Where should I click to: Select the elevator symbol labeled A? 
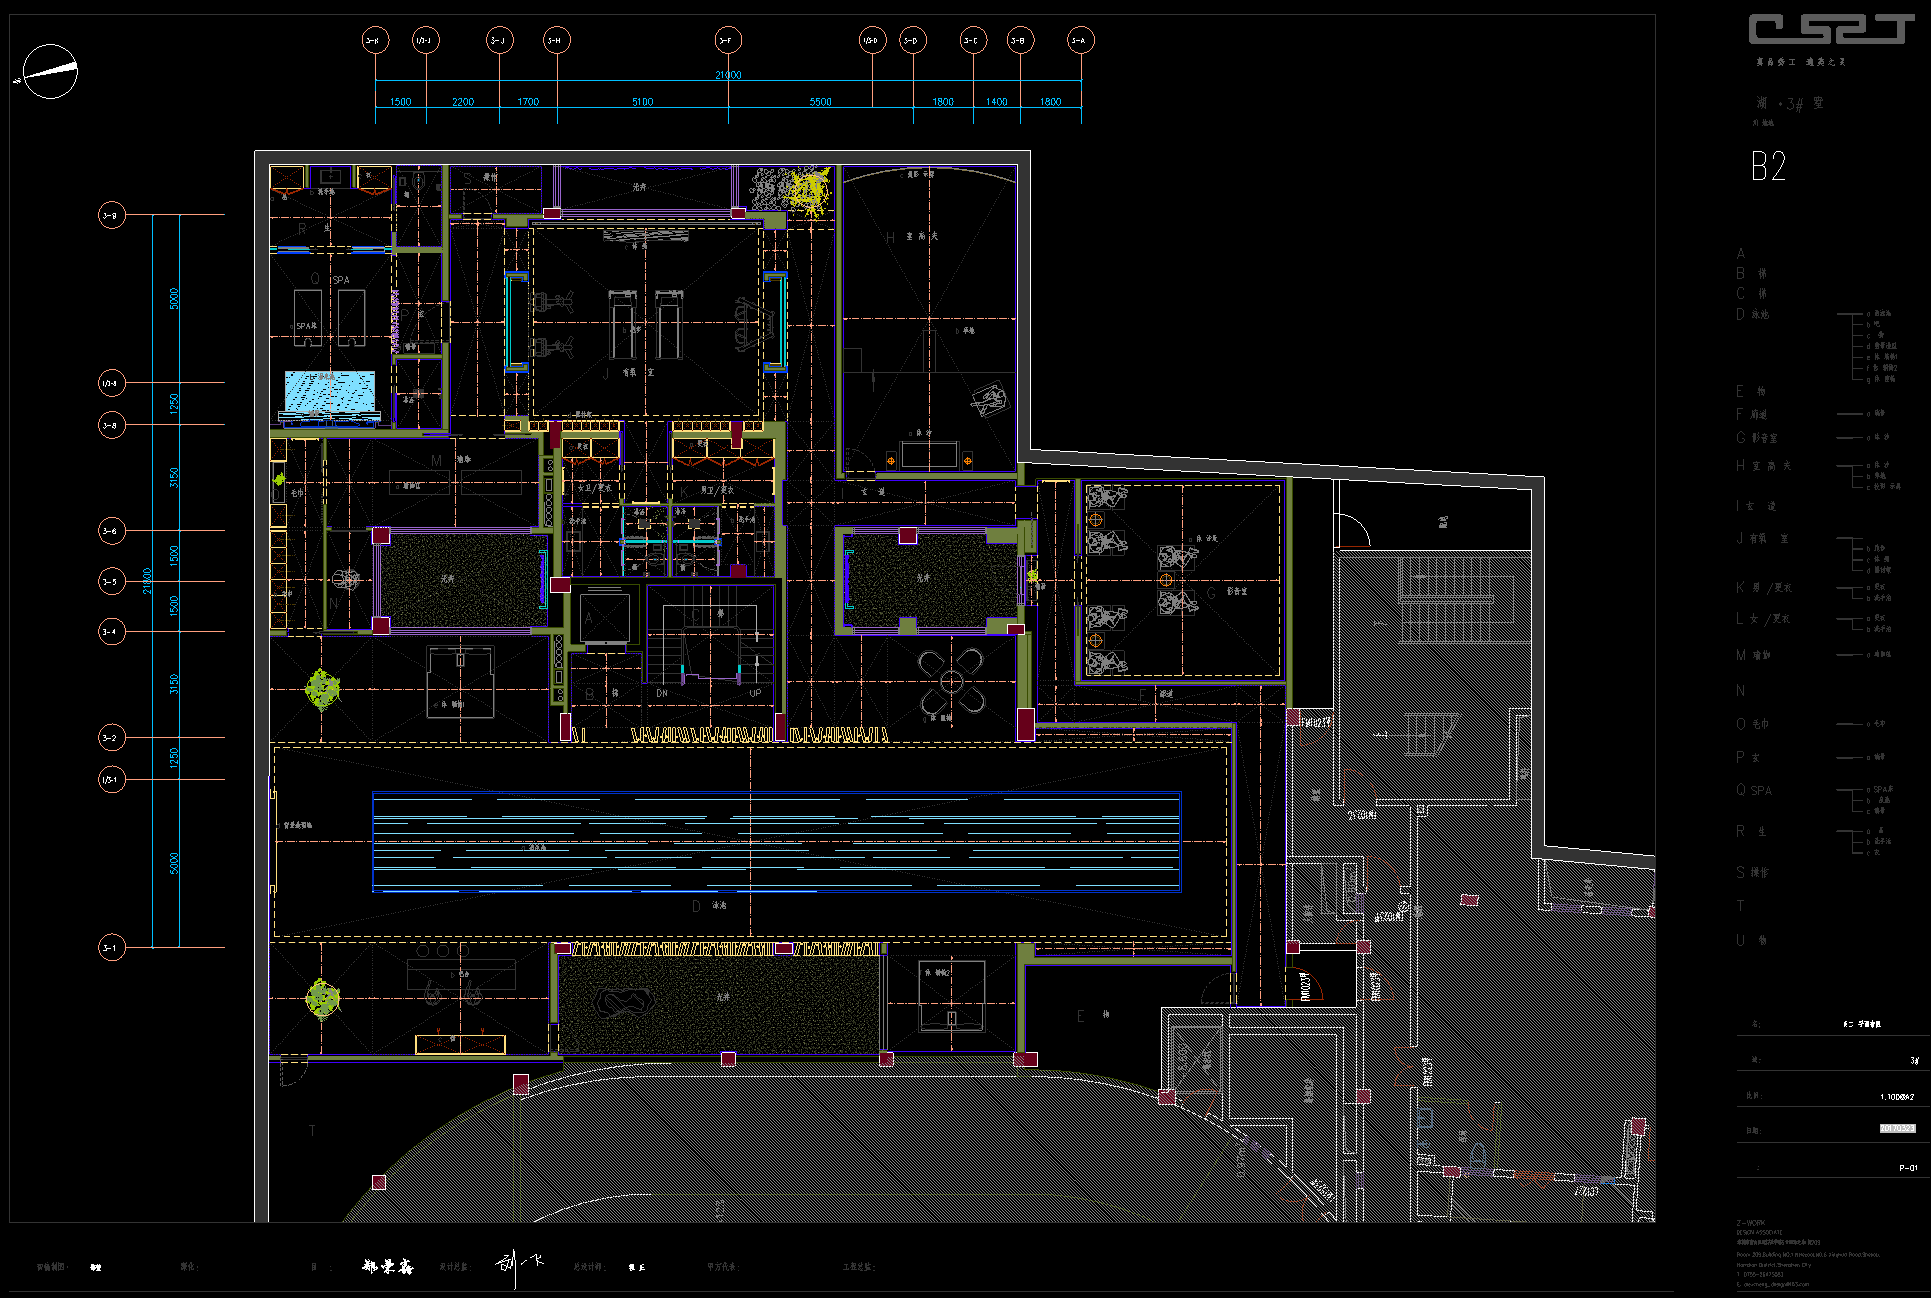coord(604,618)
